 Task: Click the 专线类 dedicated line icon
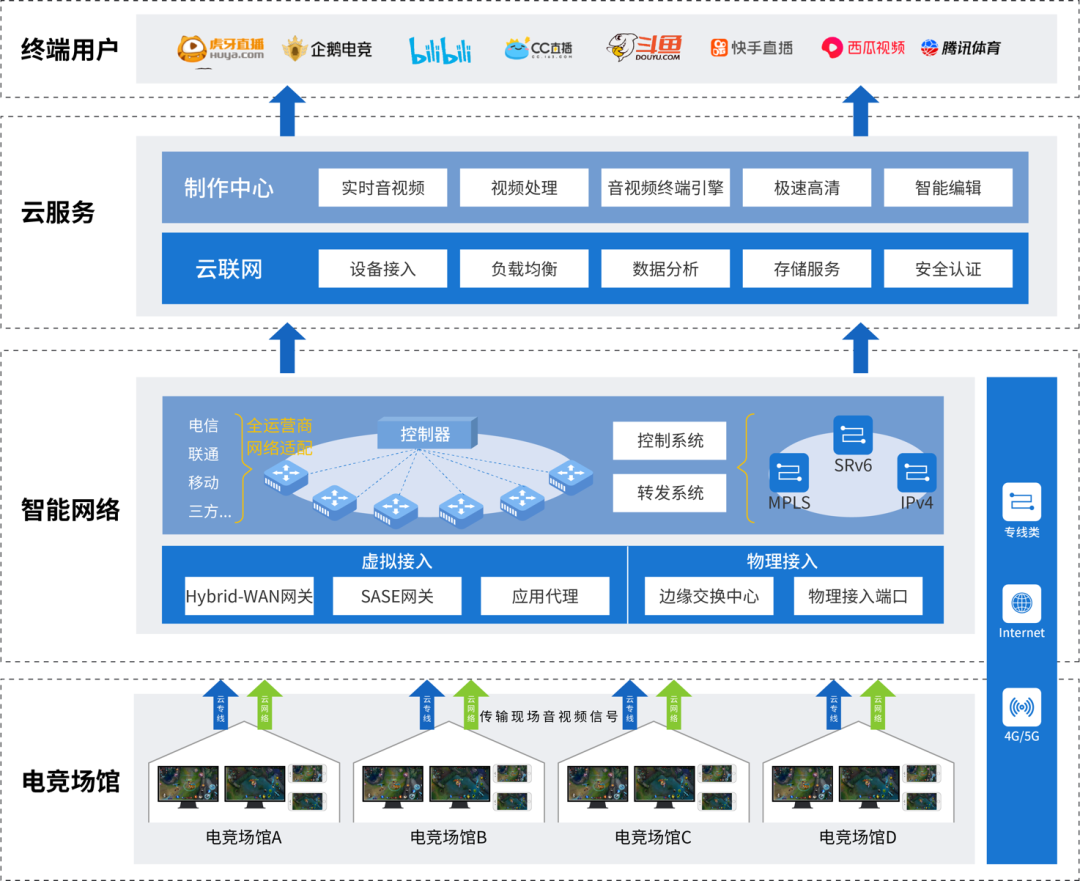click(x=1021, y=502)
